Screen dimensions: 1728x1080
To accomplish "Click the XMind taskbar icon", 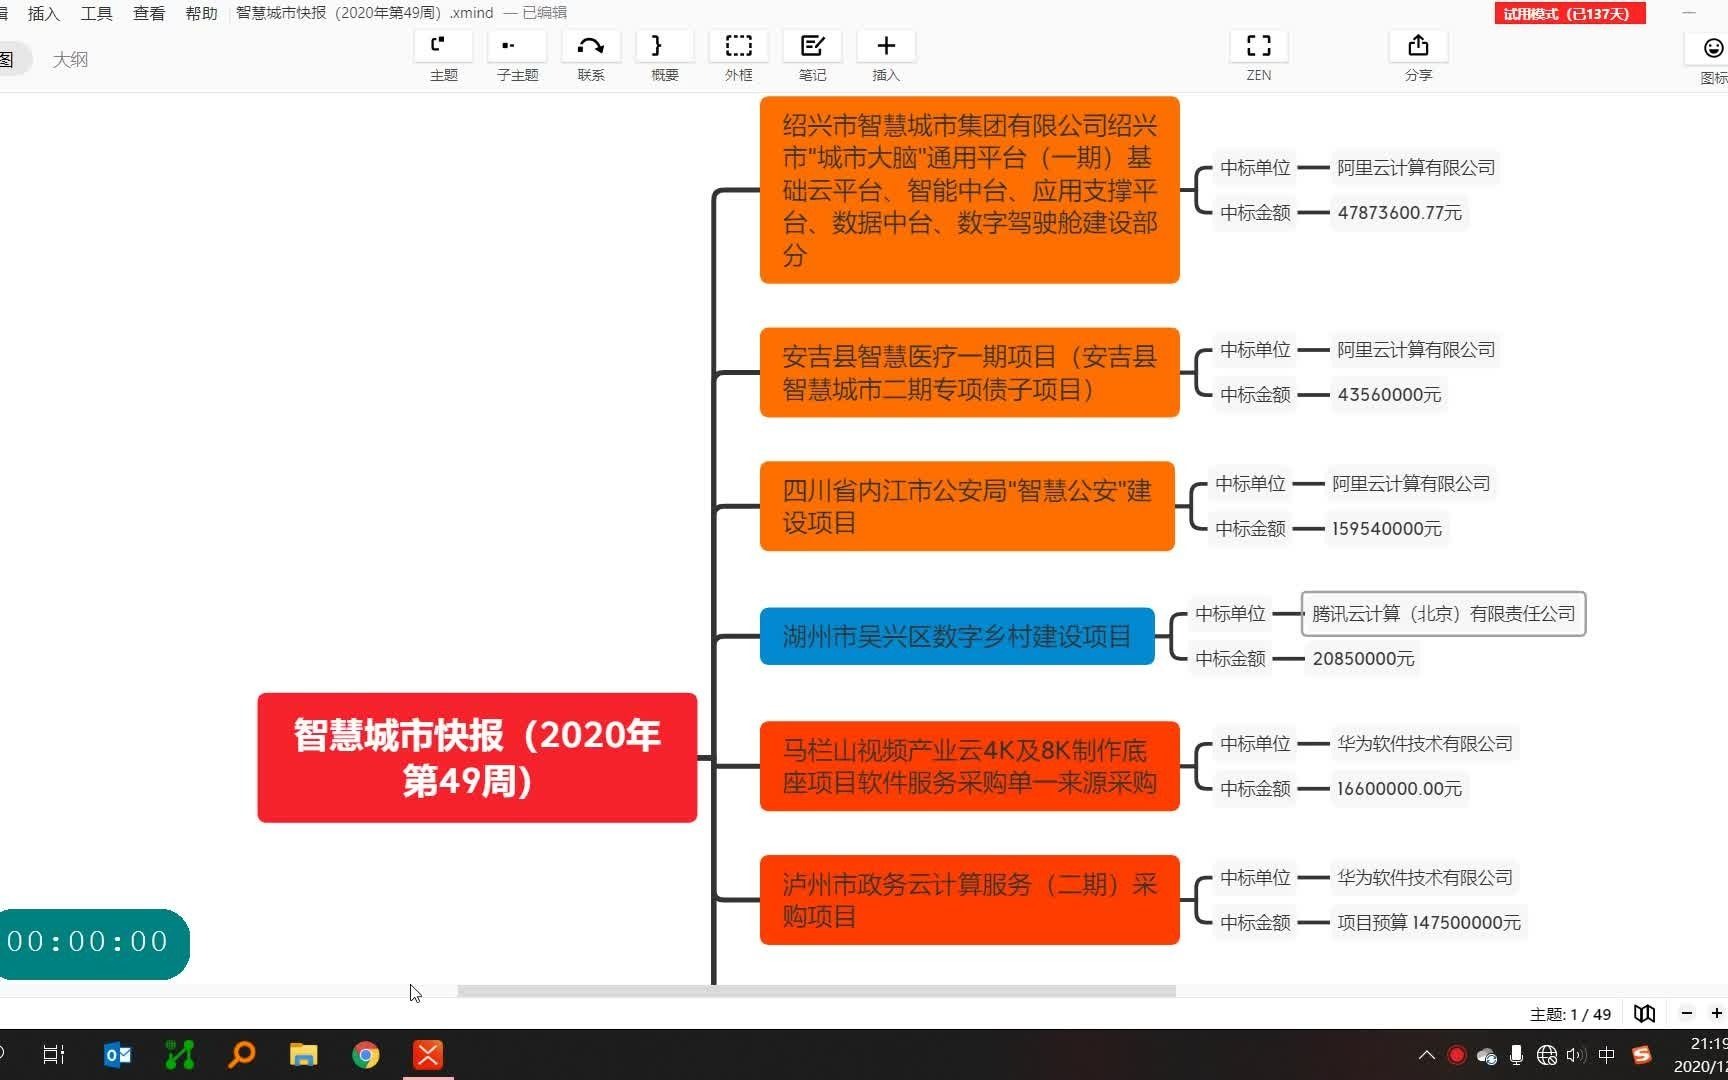I will tap(428, 1055).
